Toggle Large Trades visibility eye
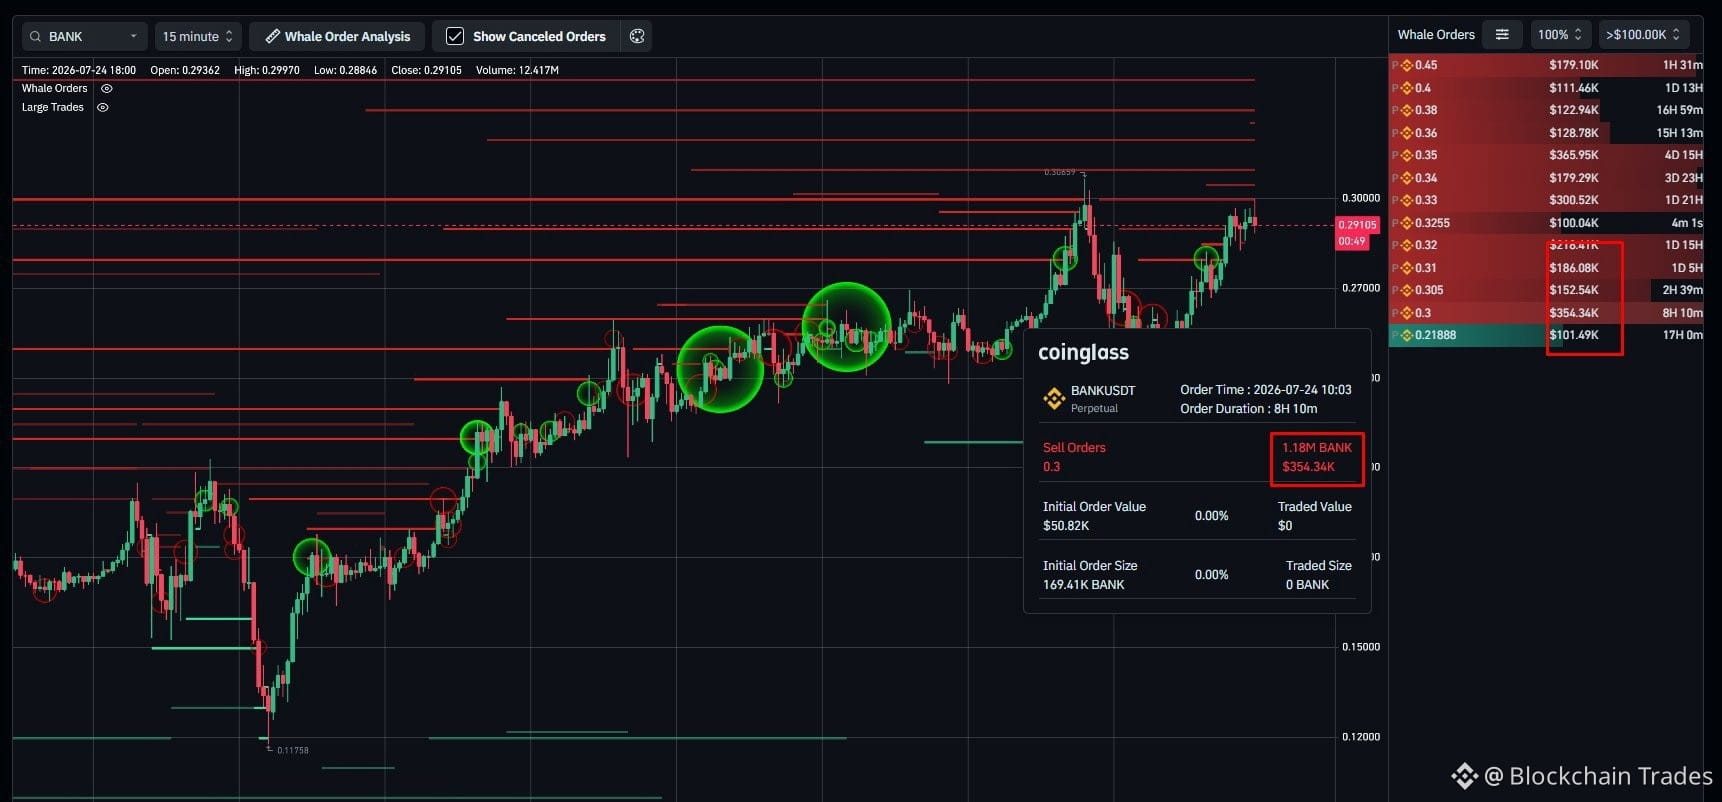This screenshot has width=1722, height=802. [x=103, y=107]
